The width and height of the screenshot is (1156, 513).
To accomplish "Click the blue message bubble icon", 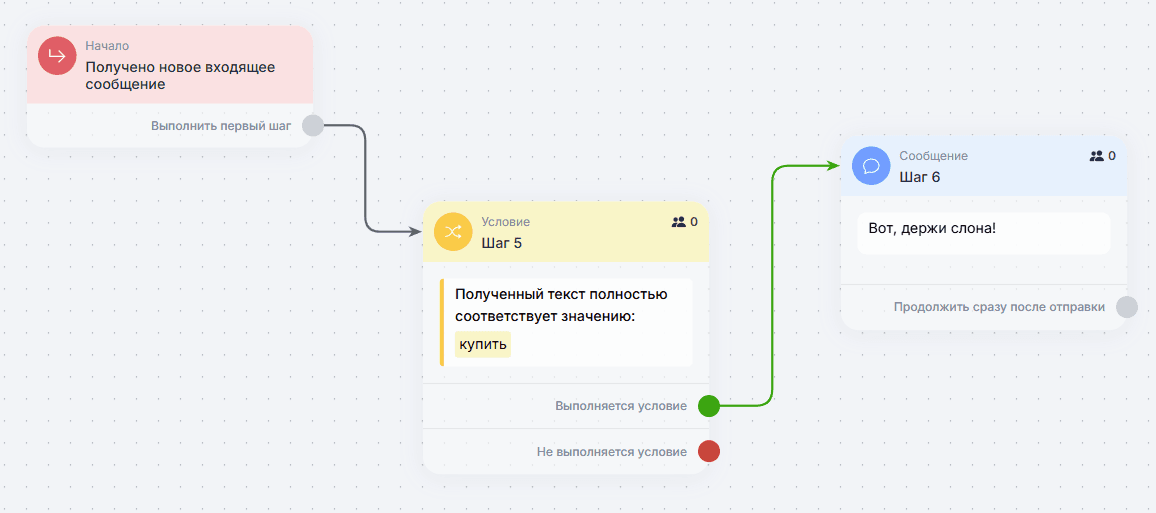I will coord(871,165).
